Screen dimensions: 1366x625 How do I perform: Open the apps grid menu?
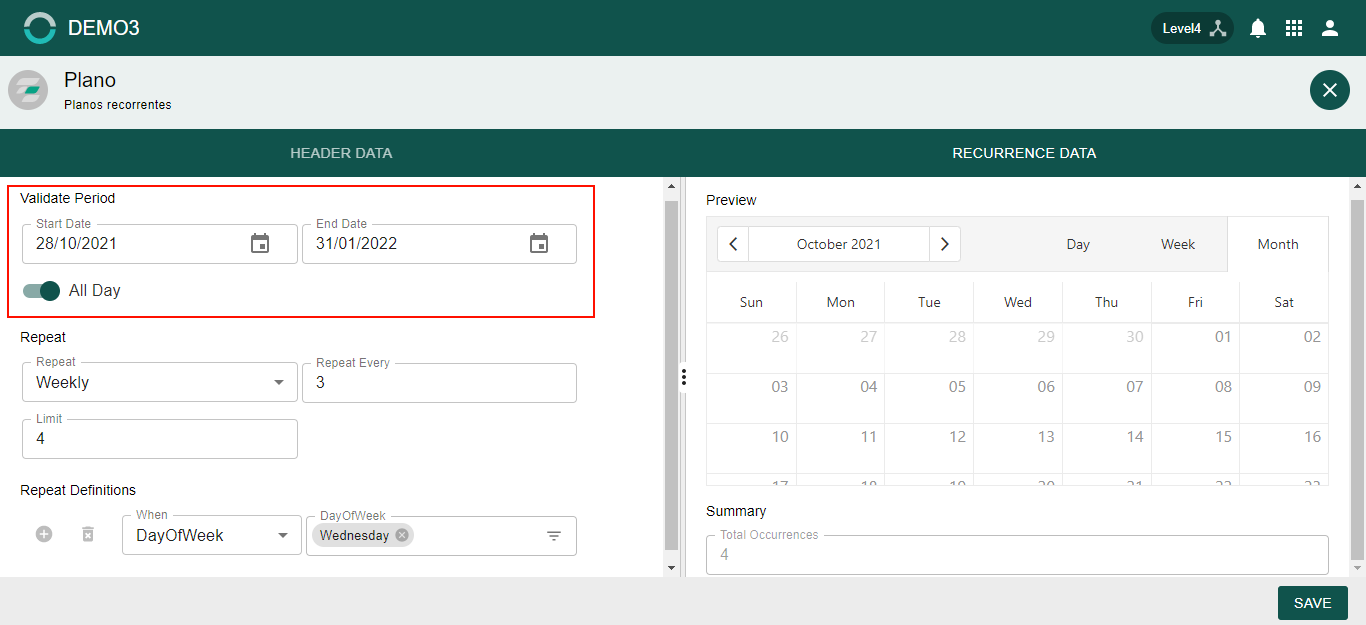pyautogui.click(x=1294, y=28)
